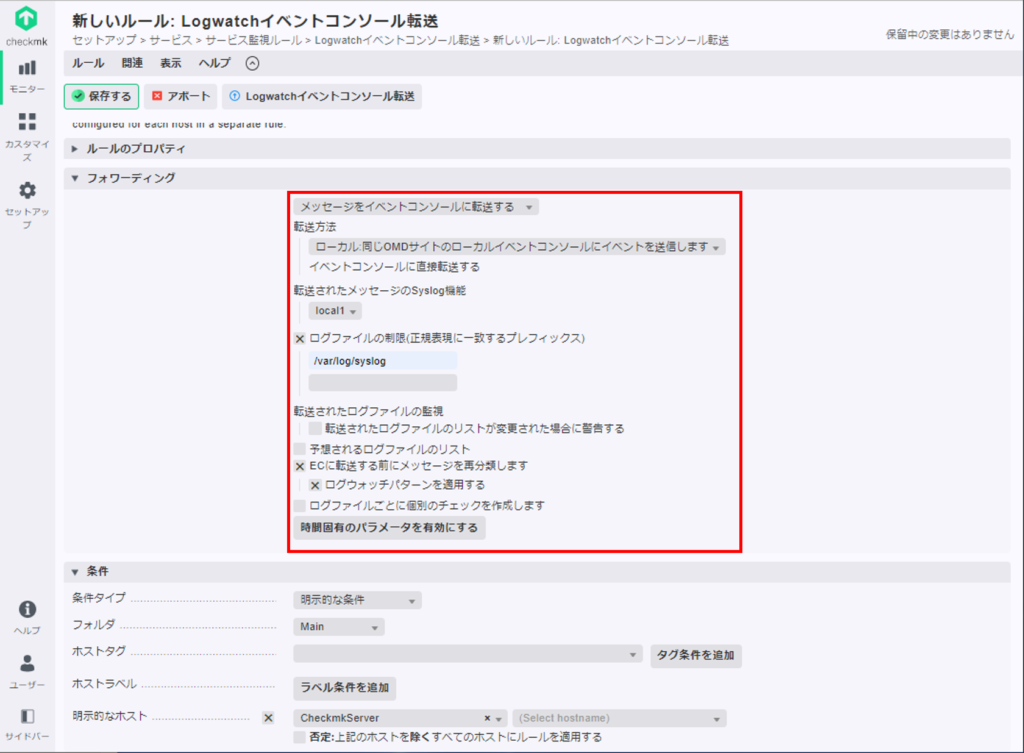
Task: Click 時間固有のパラメータを有効にする button
Action: click(x=389, y=528)
